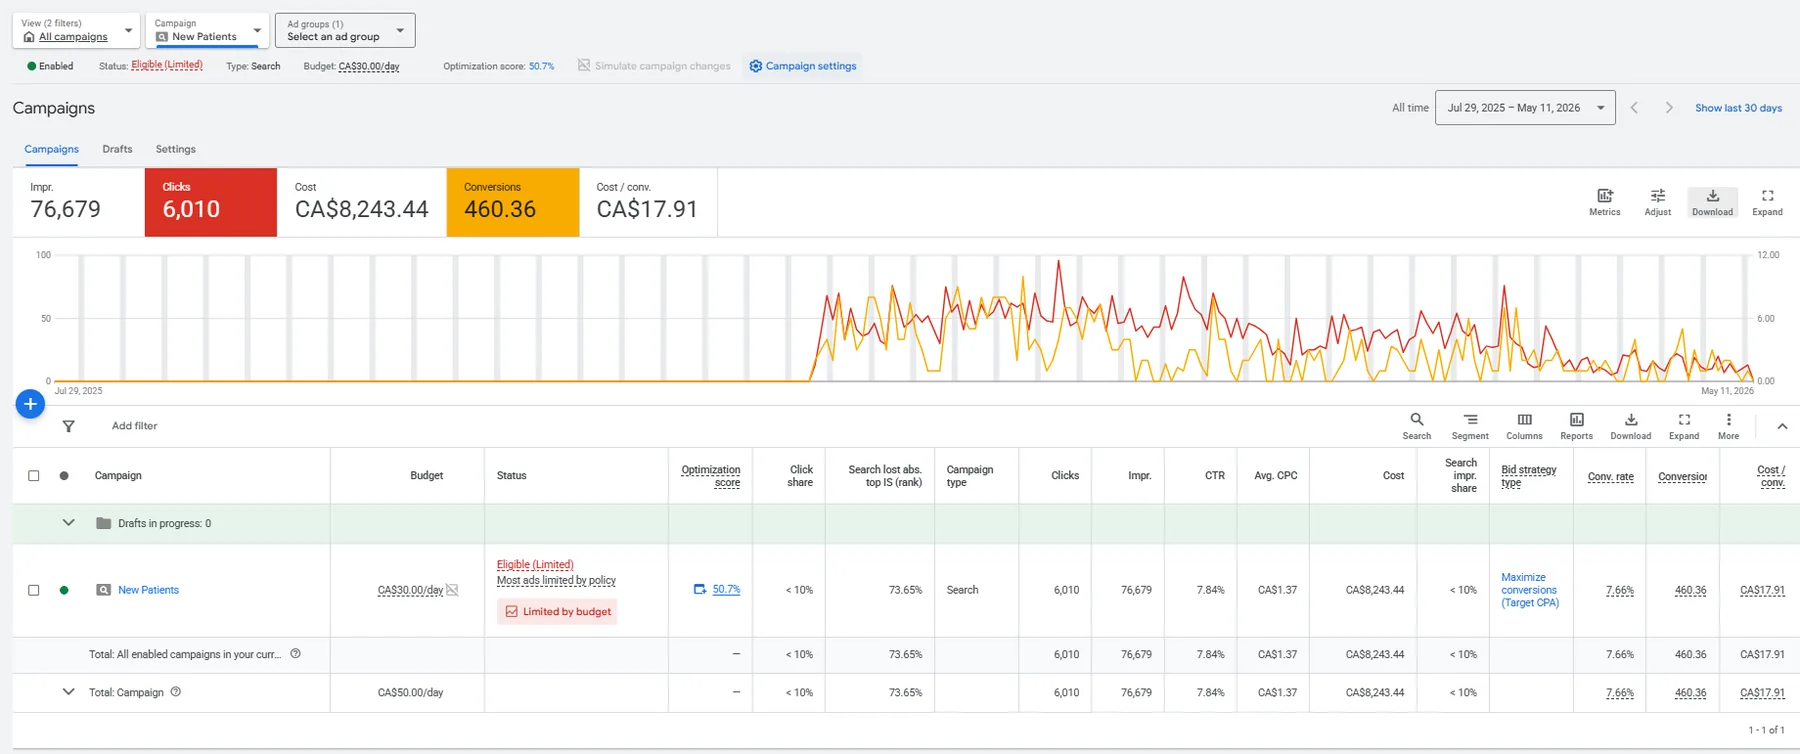Switch to the Settings tab

tap(176, 149)
